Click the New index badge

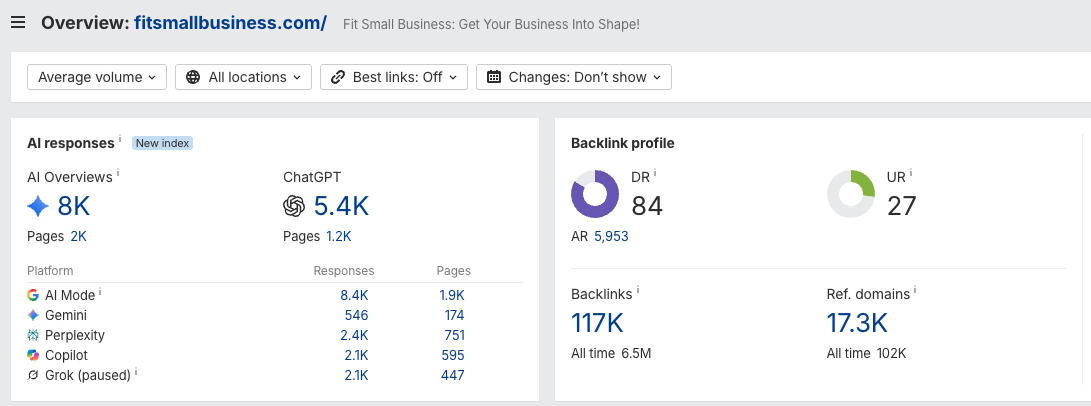[x=162, y=143]
